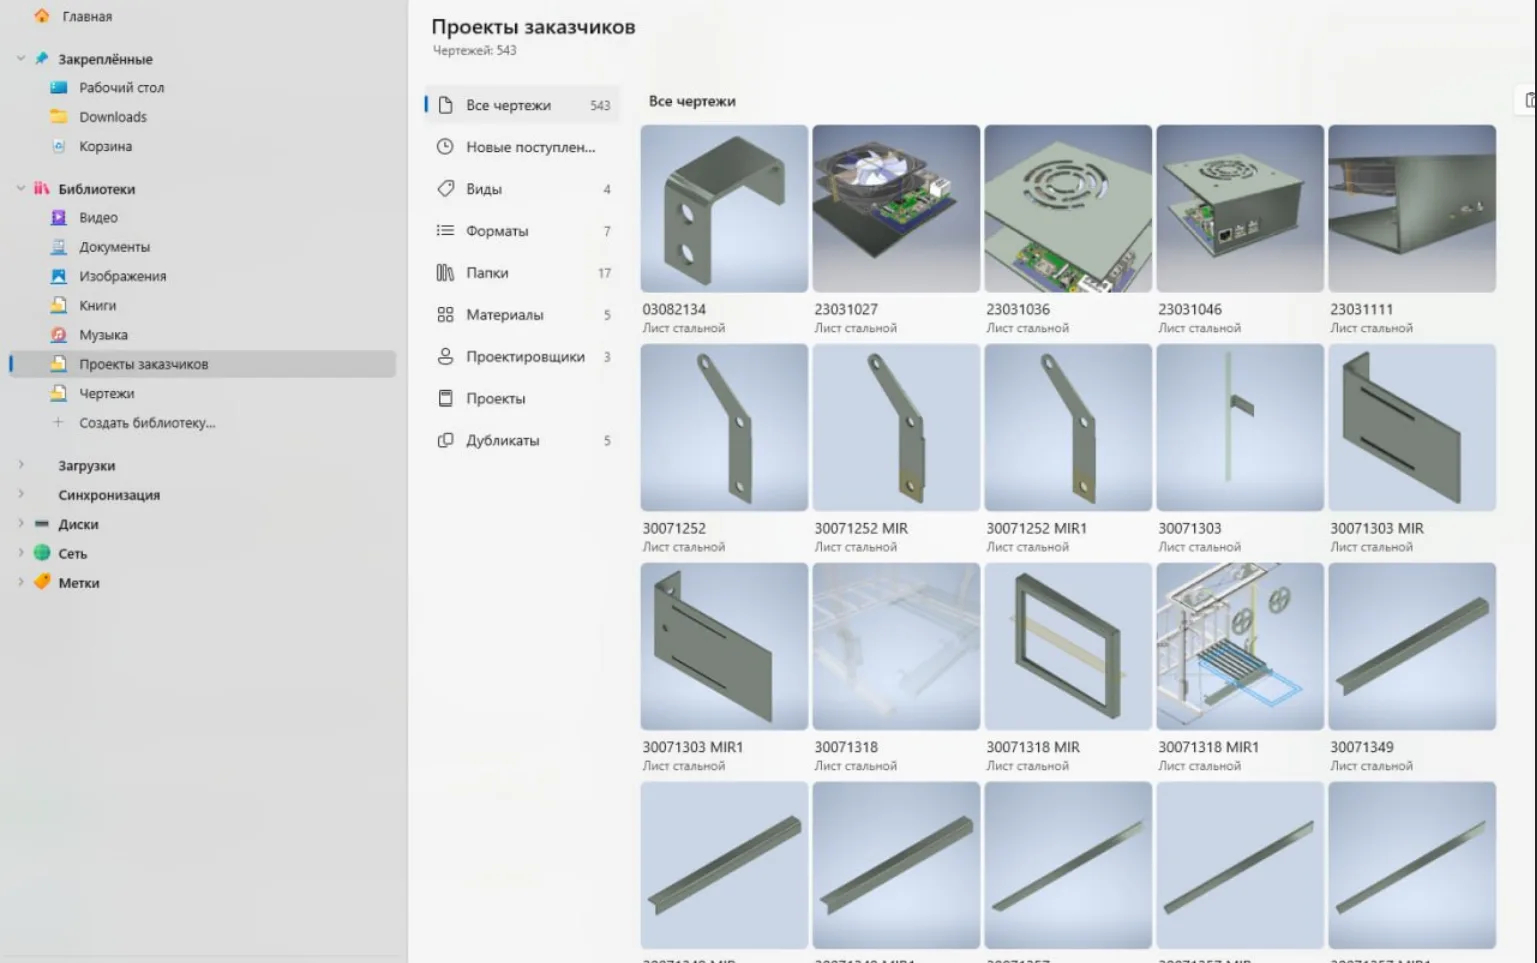Select the Все чертежи tab
Screen dimensions: 1537x963
tap(522, 105)
